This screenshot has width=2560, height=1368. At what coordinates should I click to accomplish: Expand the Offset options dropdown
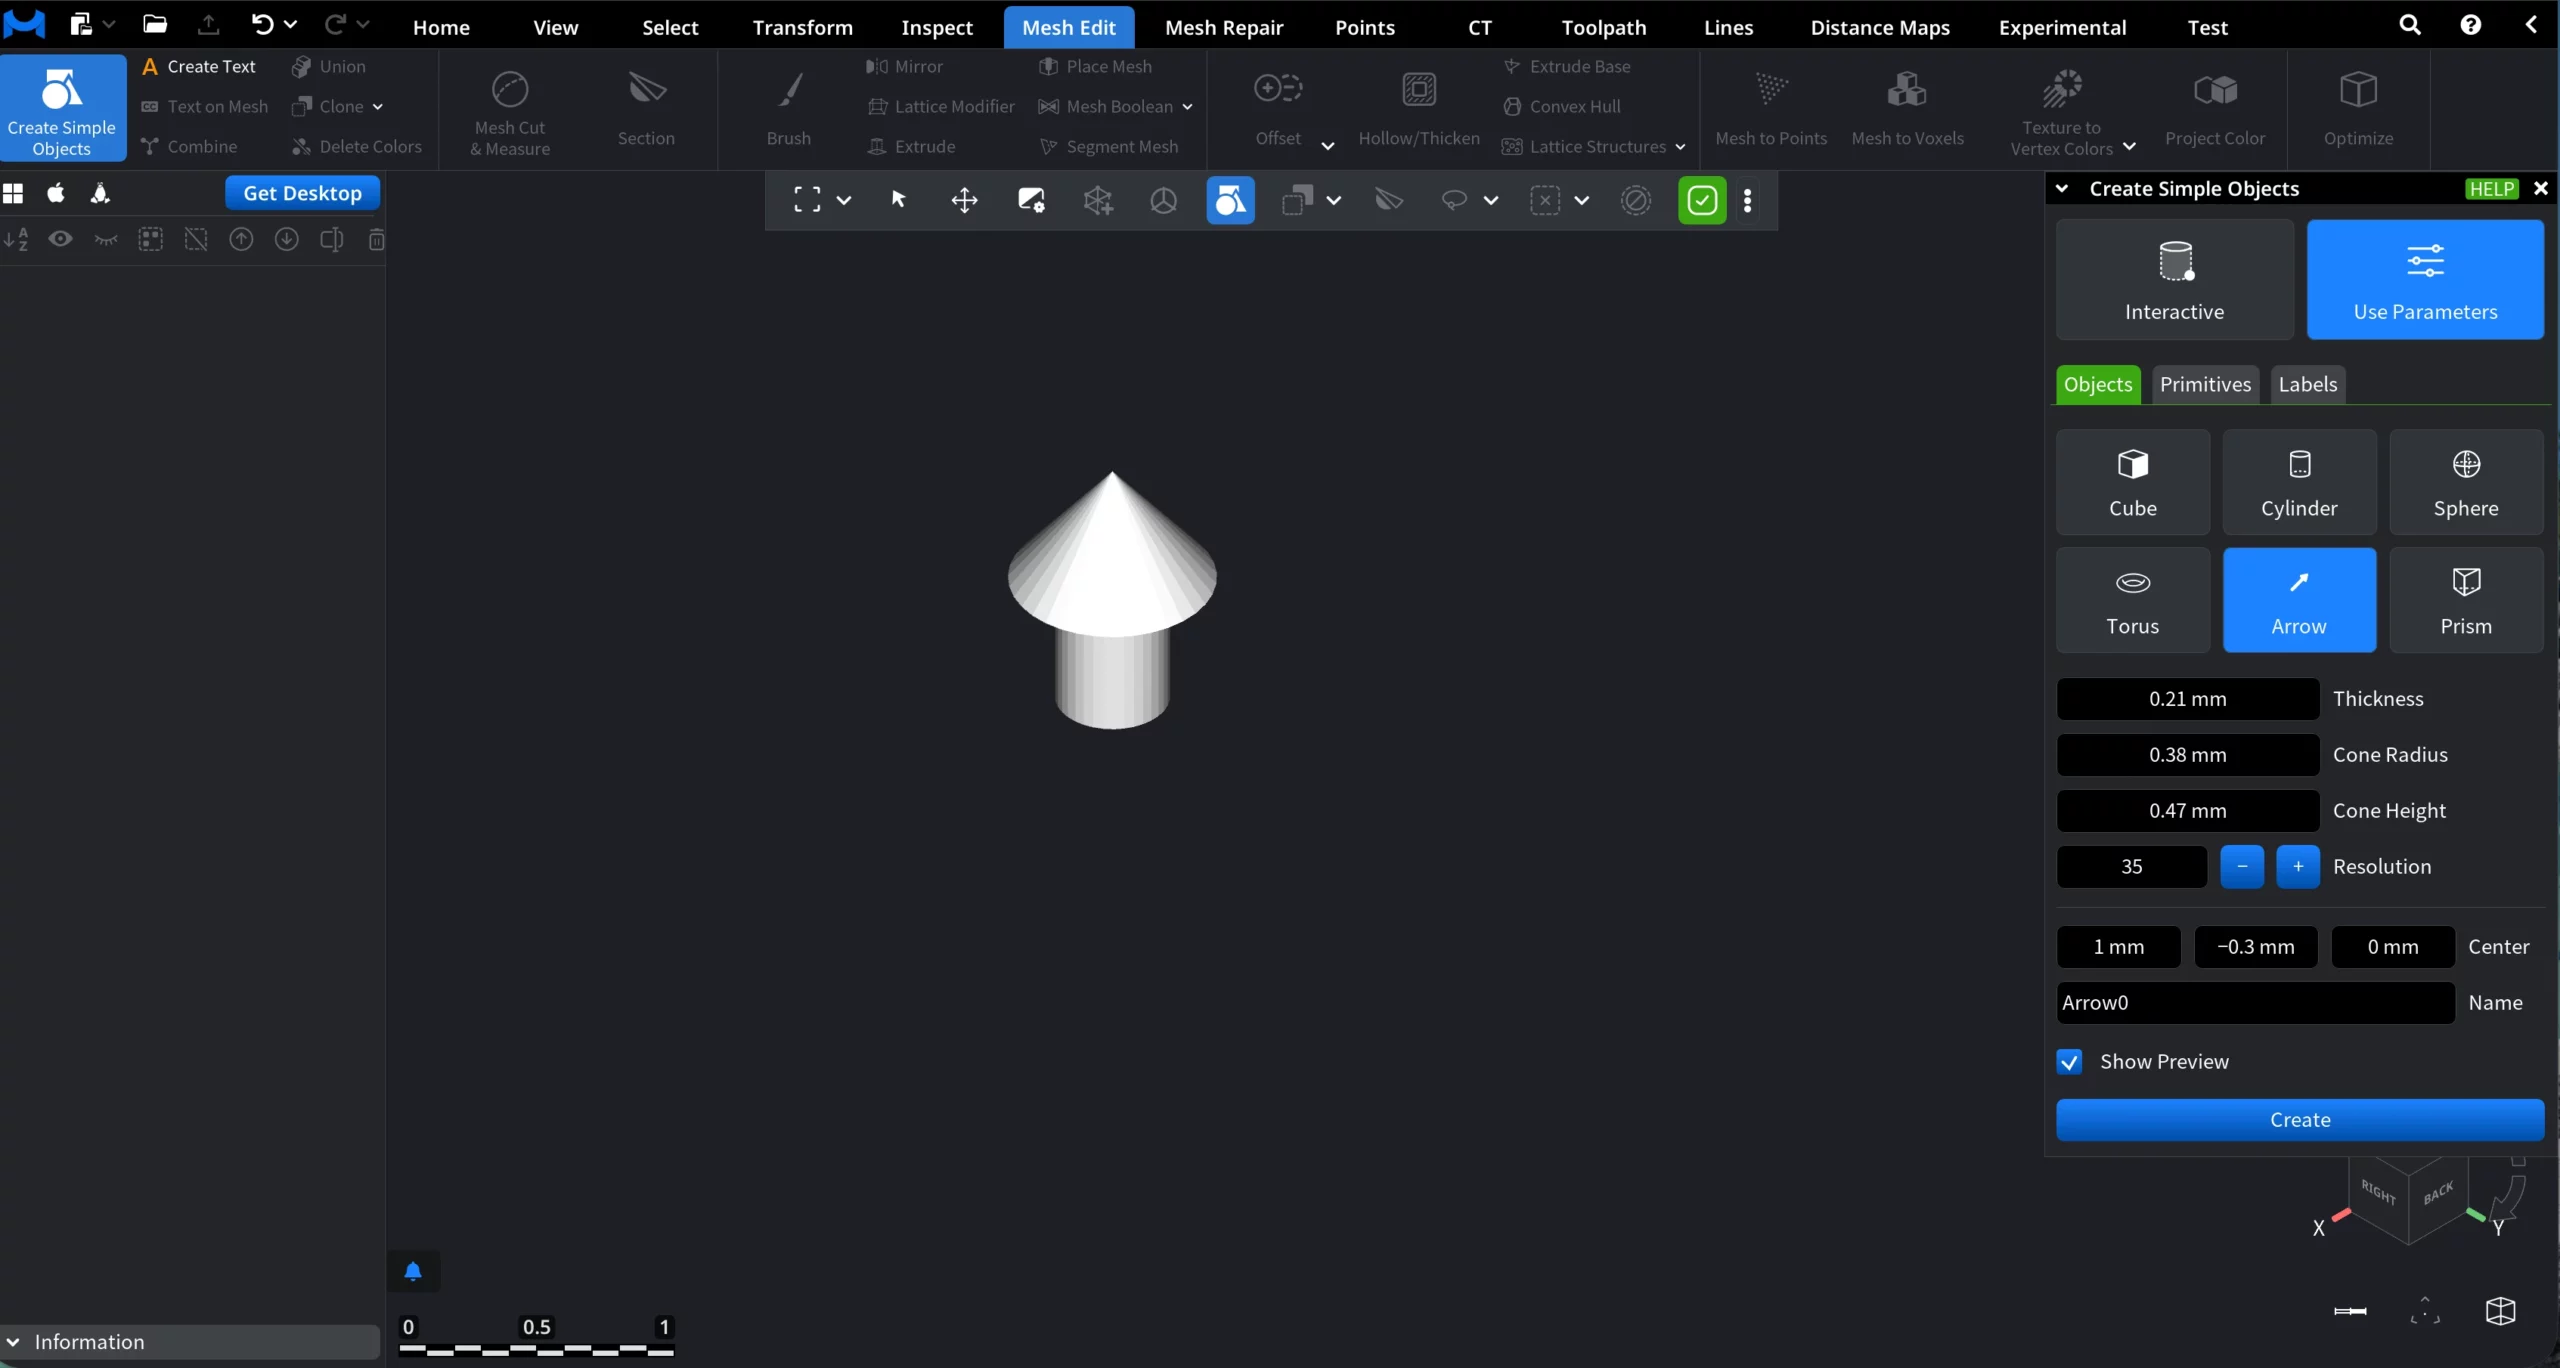pyautogui.click(x=1328, y=145)
